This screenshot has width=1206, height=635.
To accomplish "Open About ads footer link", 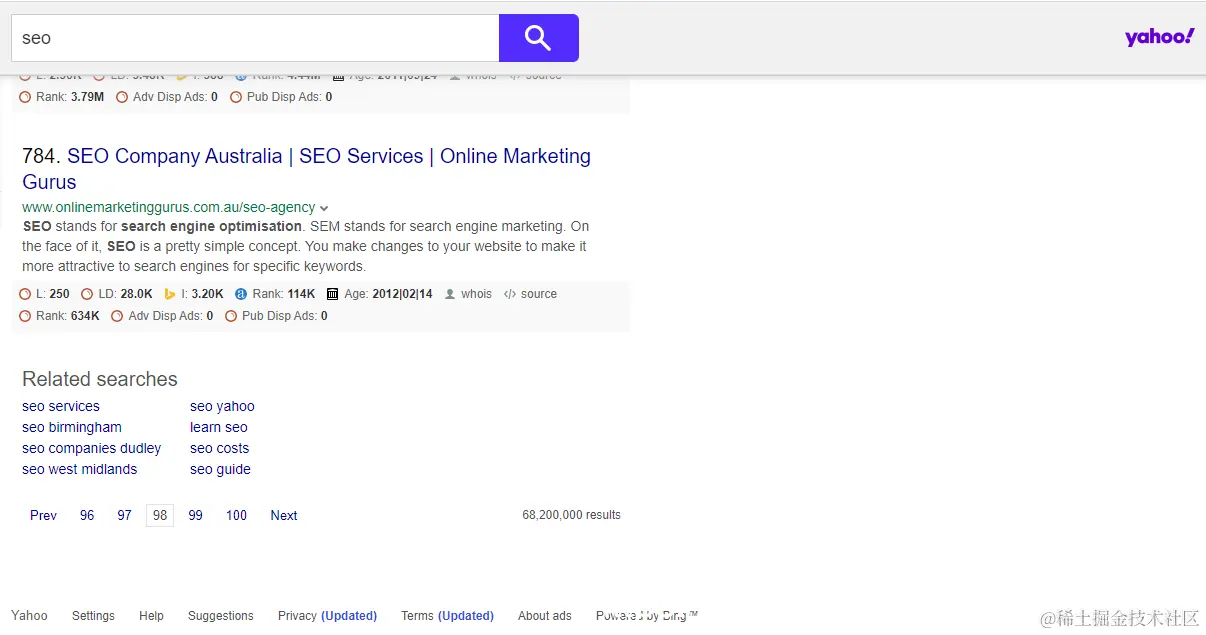I will 545,616.
